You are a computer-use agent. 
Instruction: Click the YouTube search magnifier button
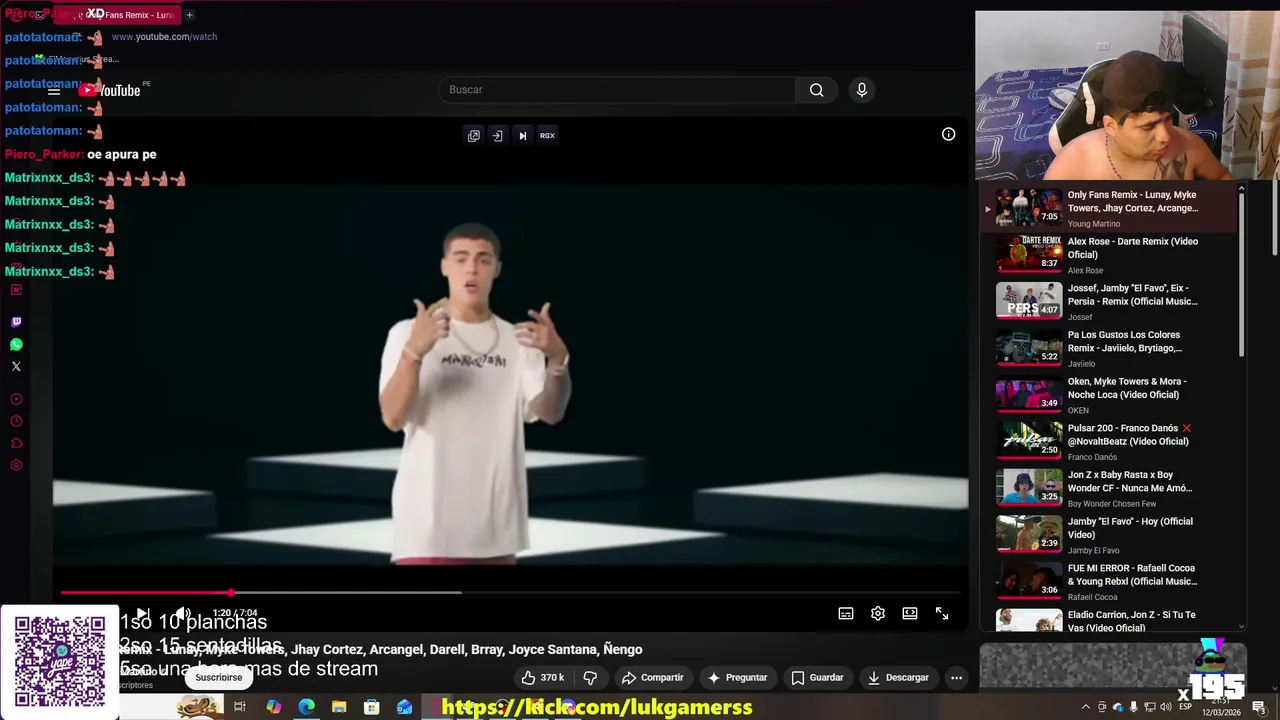coord(816,90)
